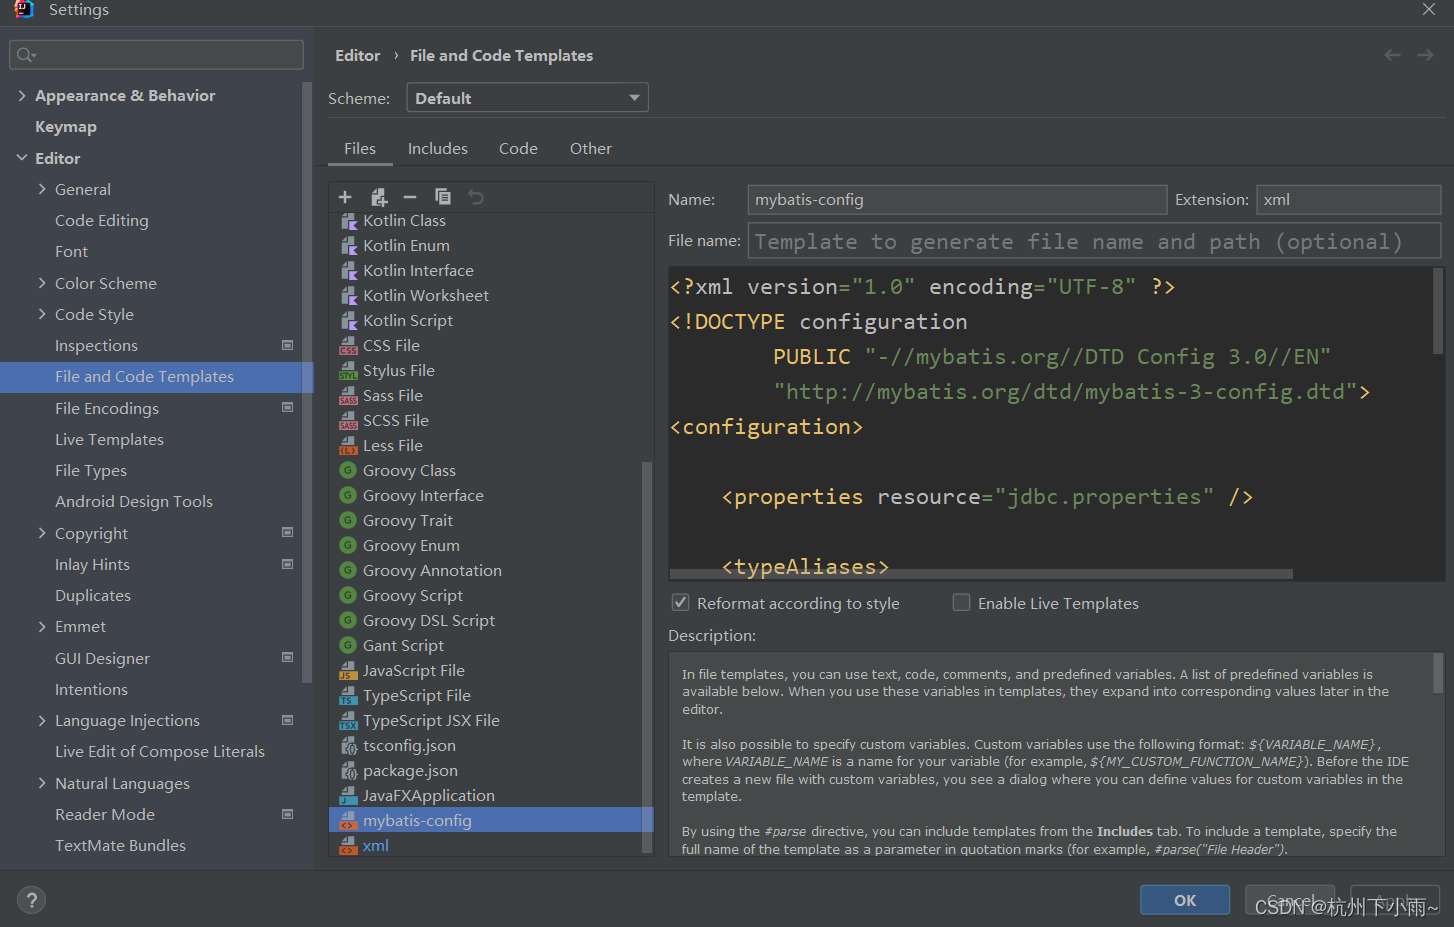This screenshot has width=1454, height=927.
Task: Click the horizontal scrollbar under template code
Action: pos(980,574)
